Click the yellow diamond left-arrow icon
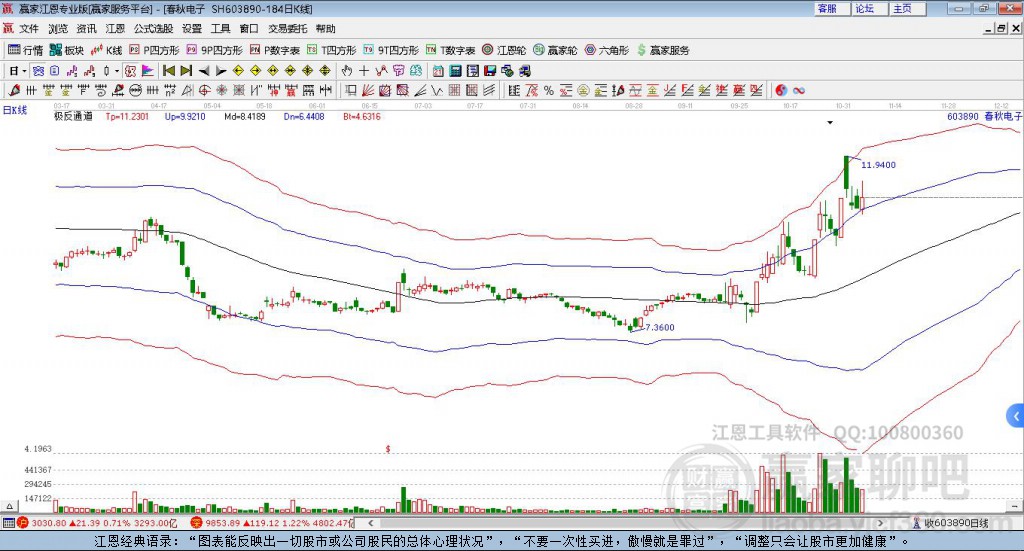This screenshot has width=1024, height=551. (x=238, y=71)
